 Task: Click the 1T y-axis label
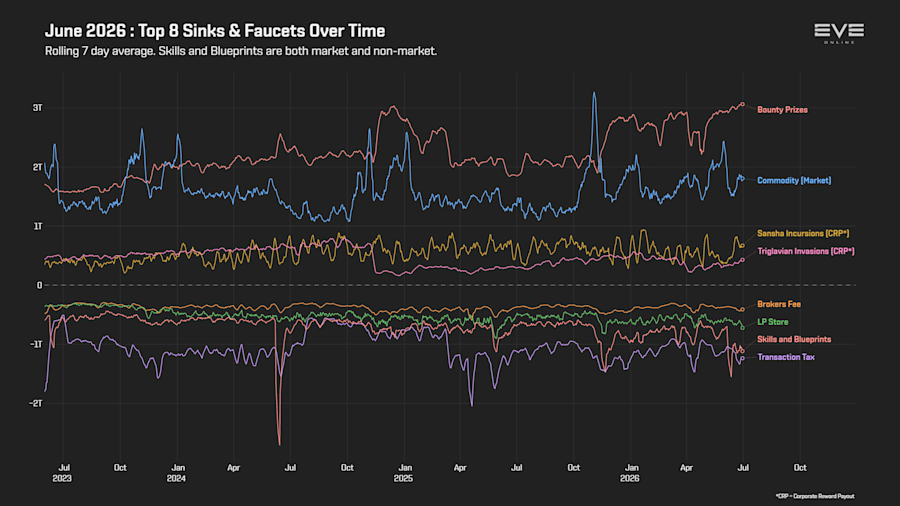point(38,227)
